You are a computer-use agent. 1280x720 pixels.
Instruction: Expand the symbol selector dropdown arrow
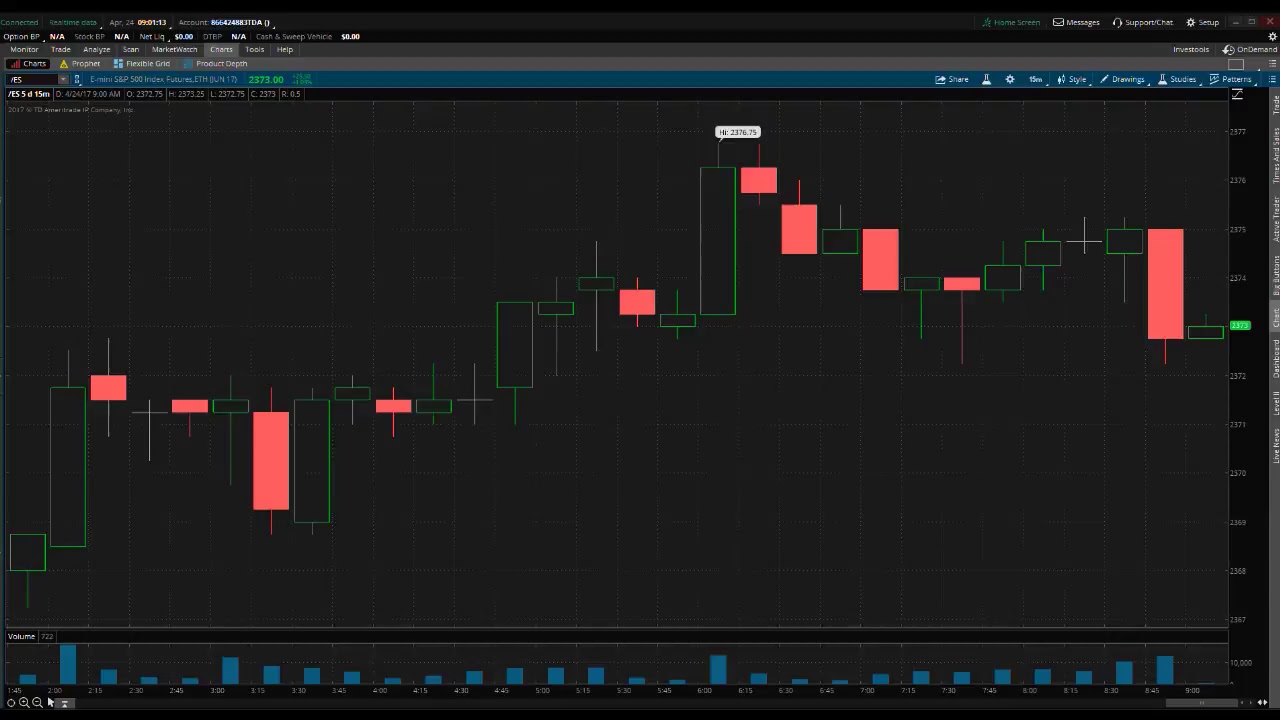[63, 79]
